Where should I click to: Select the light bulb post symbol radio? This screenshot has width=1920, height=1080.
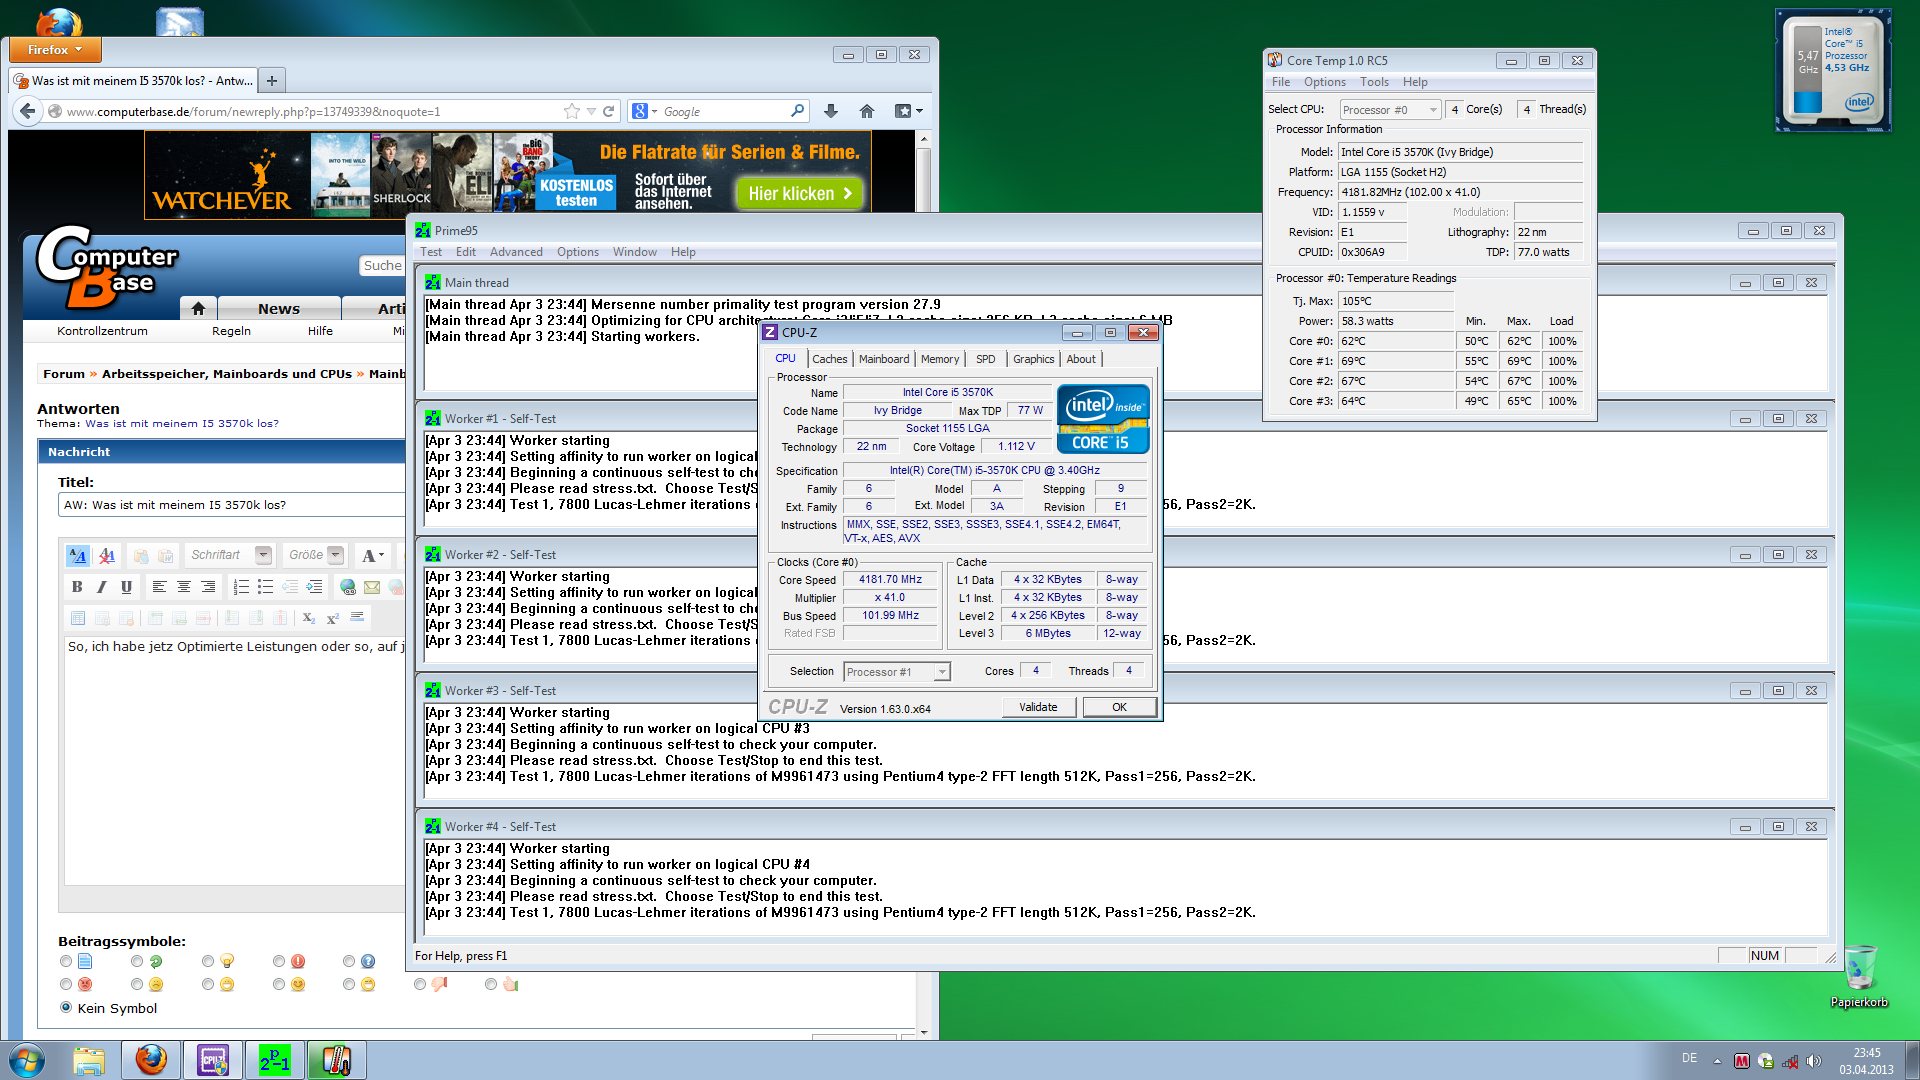(208, 961)
